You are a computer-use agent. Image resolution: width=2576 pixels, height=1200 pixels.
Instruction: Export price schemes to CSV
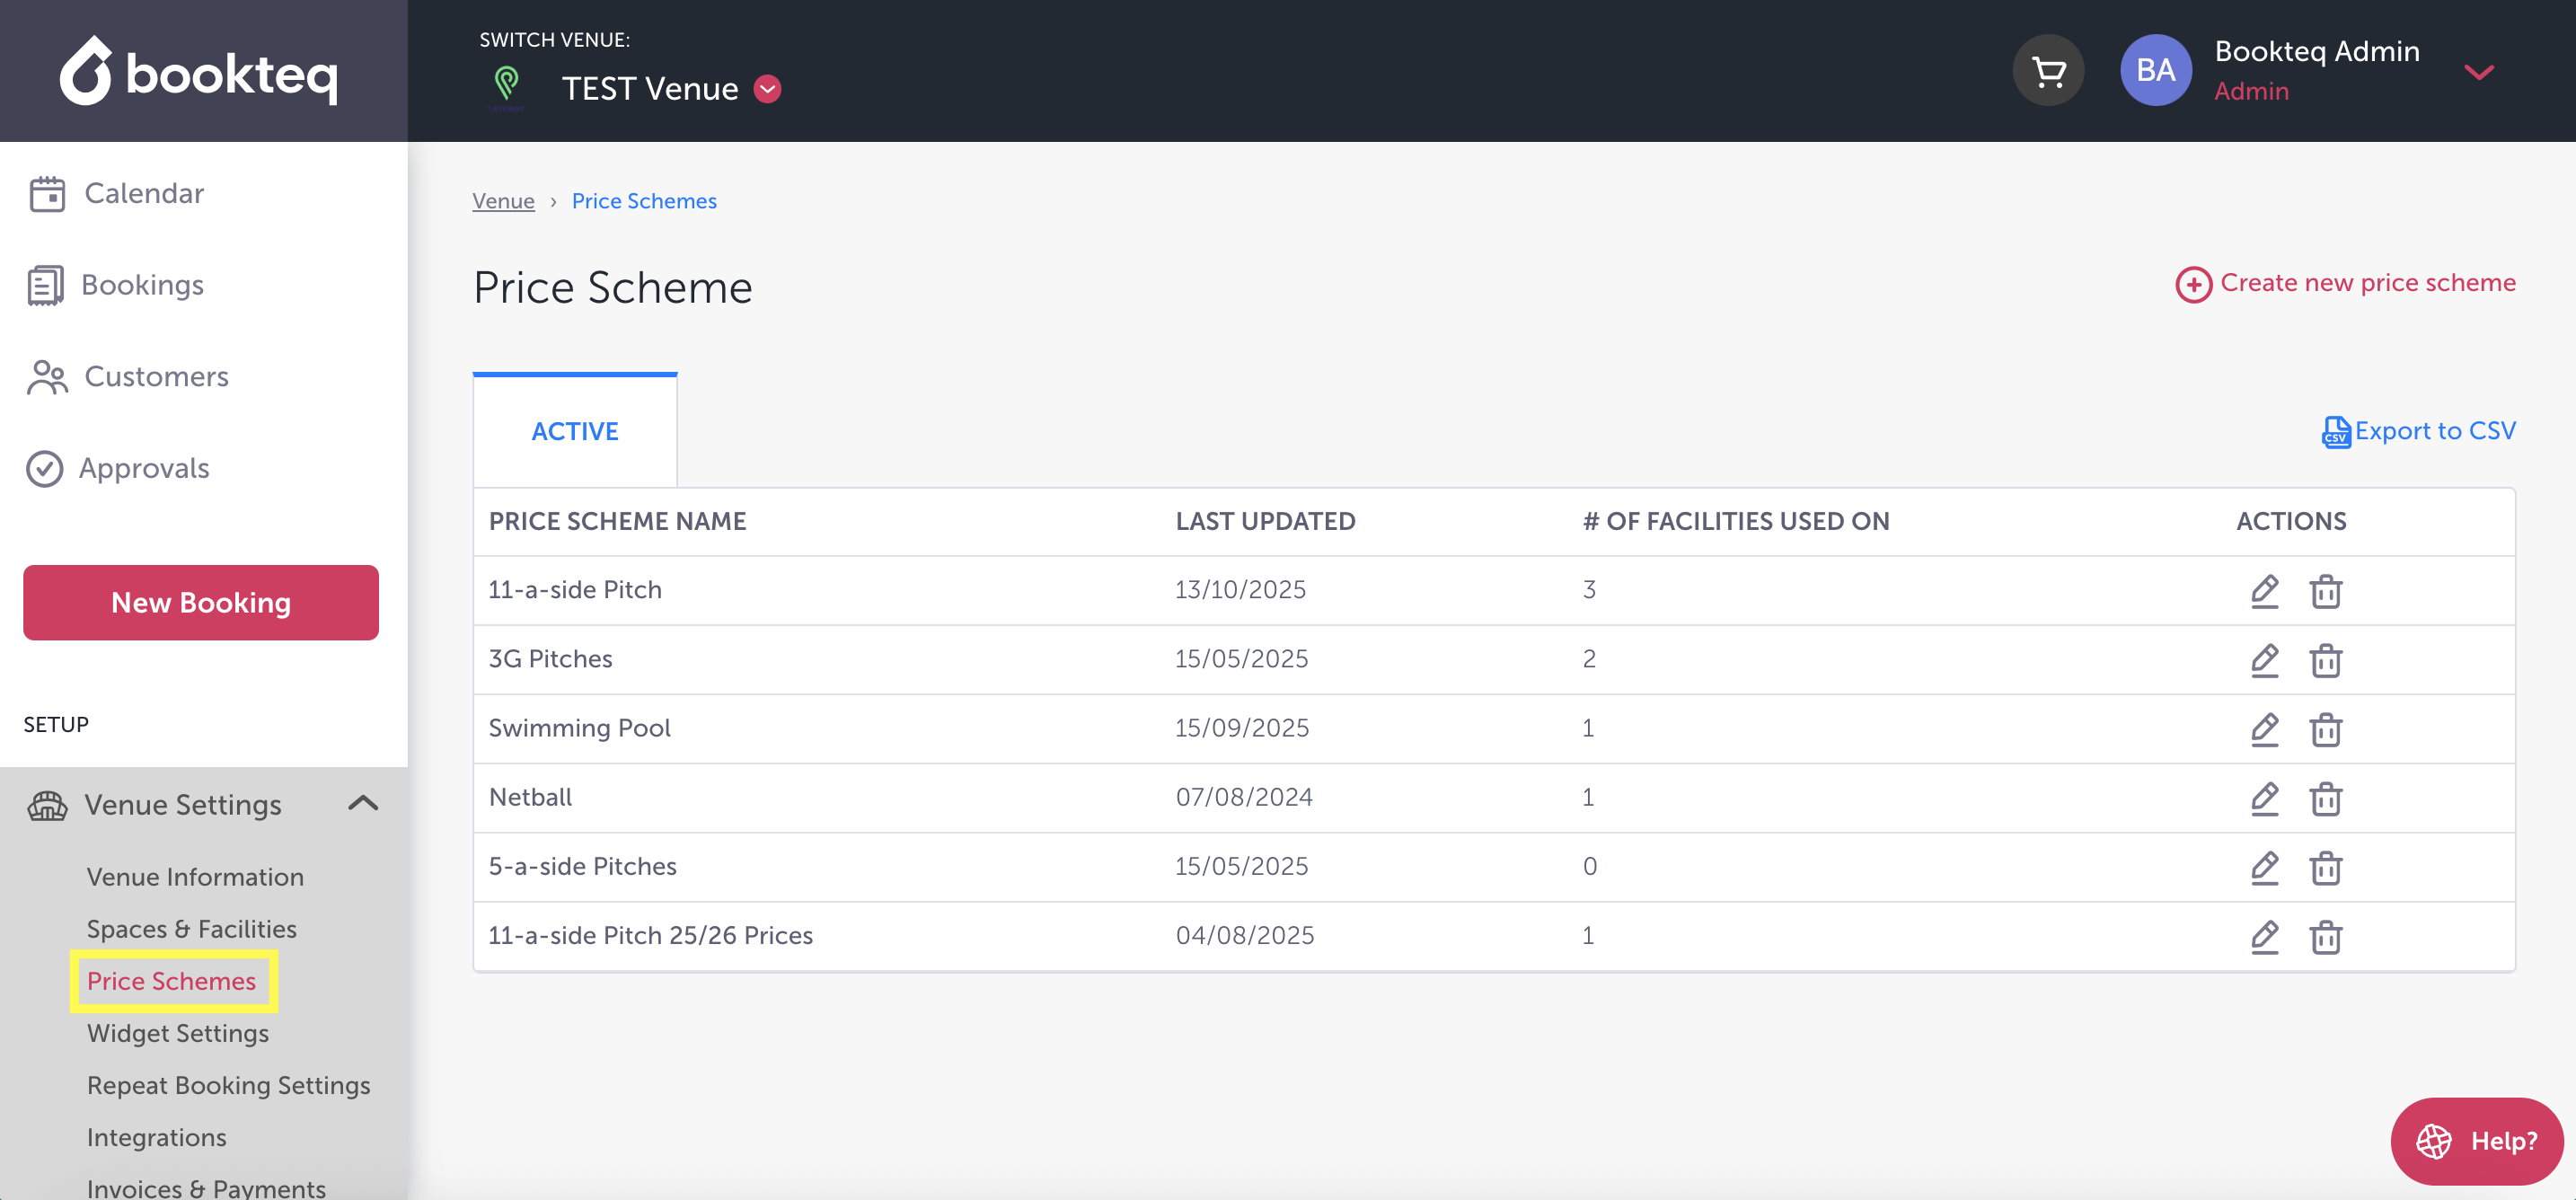[2418, 431]
